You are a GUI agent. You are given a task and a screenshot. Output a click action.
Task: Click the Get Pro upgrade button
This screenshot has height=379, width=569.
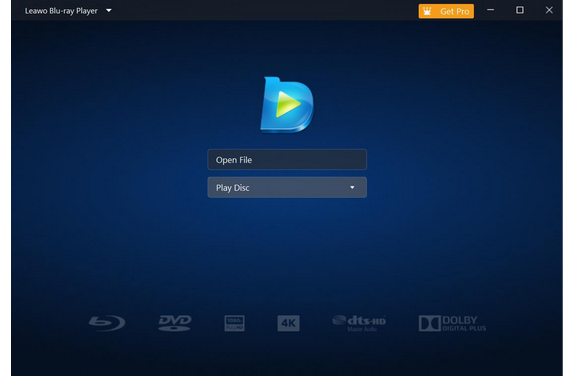click(446, 11)
